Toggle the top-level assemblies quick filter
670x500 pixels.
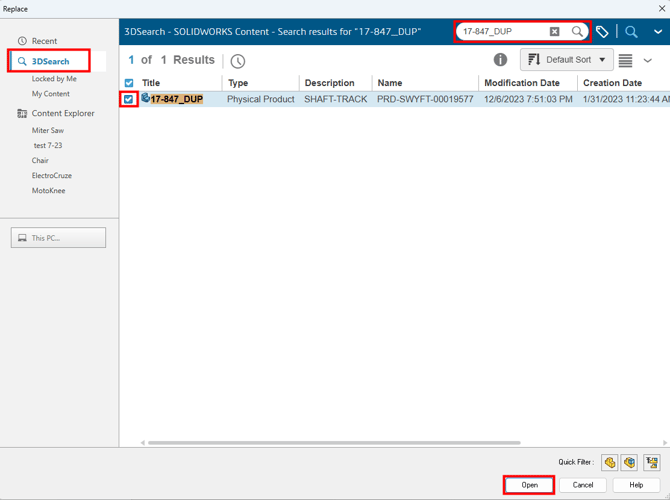(x=652, y=462)
